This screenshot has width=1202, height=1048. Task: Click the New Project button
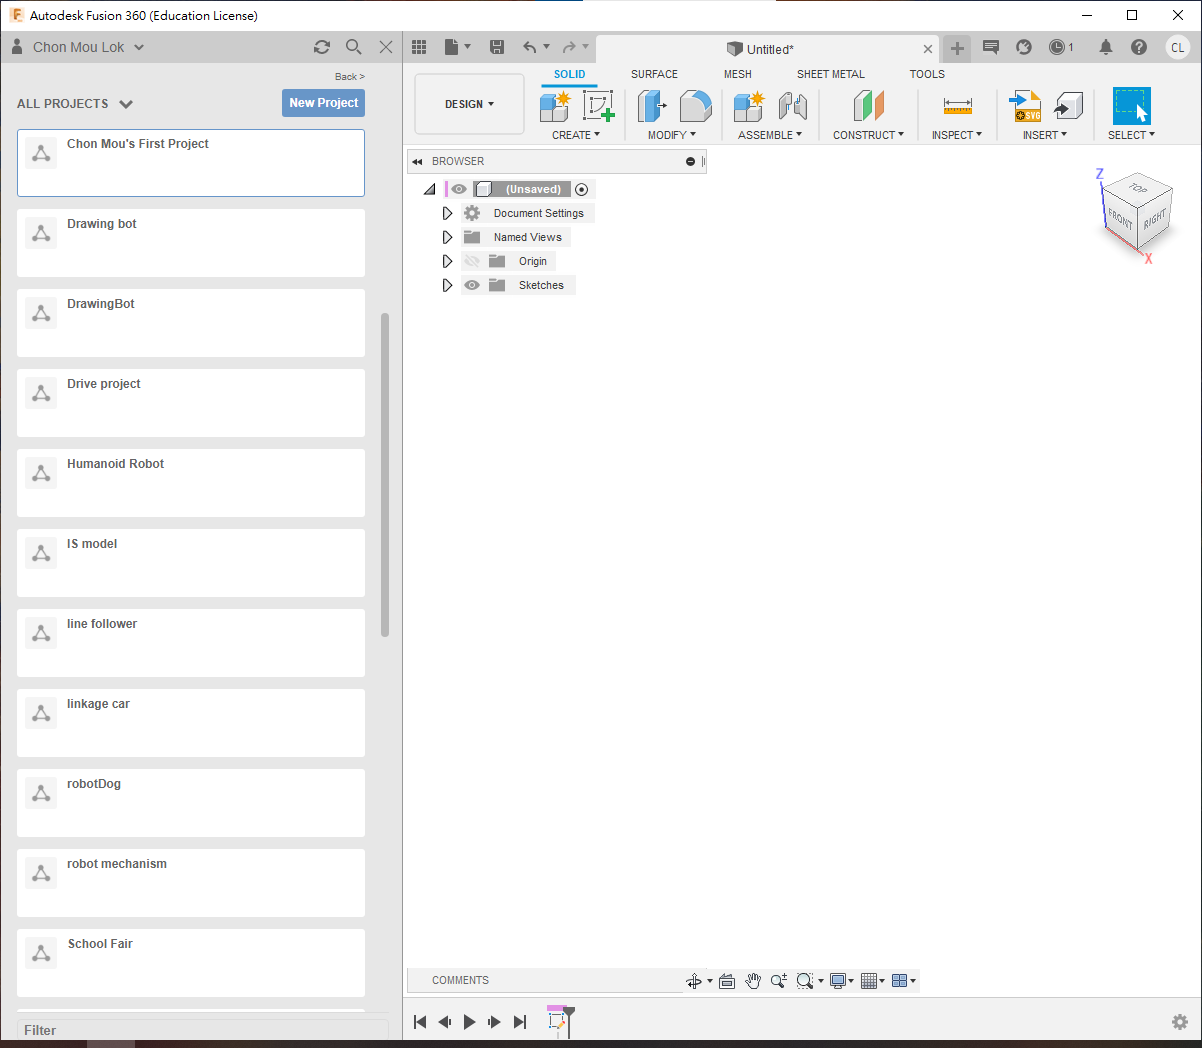[x=323, y=103]
